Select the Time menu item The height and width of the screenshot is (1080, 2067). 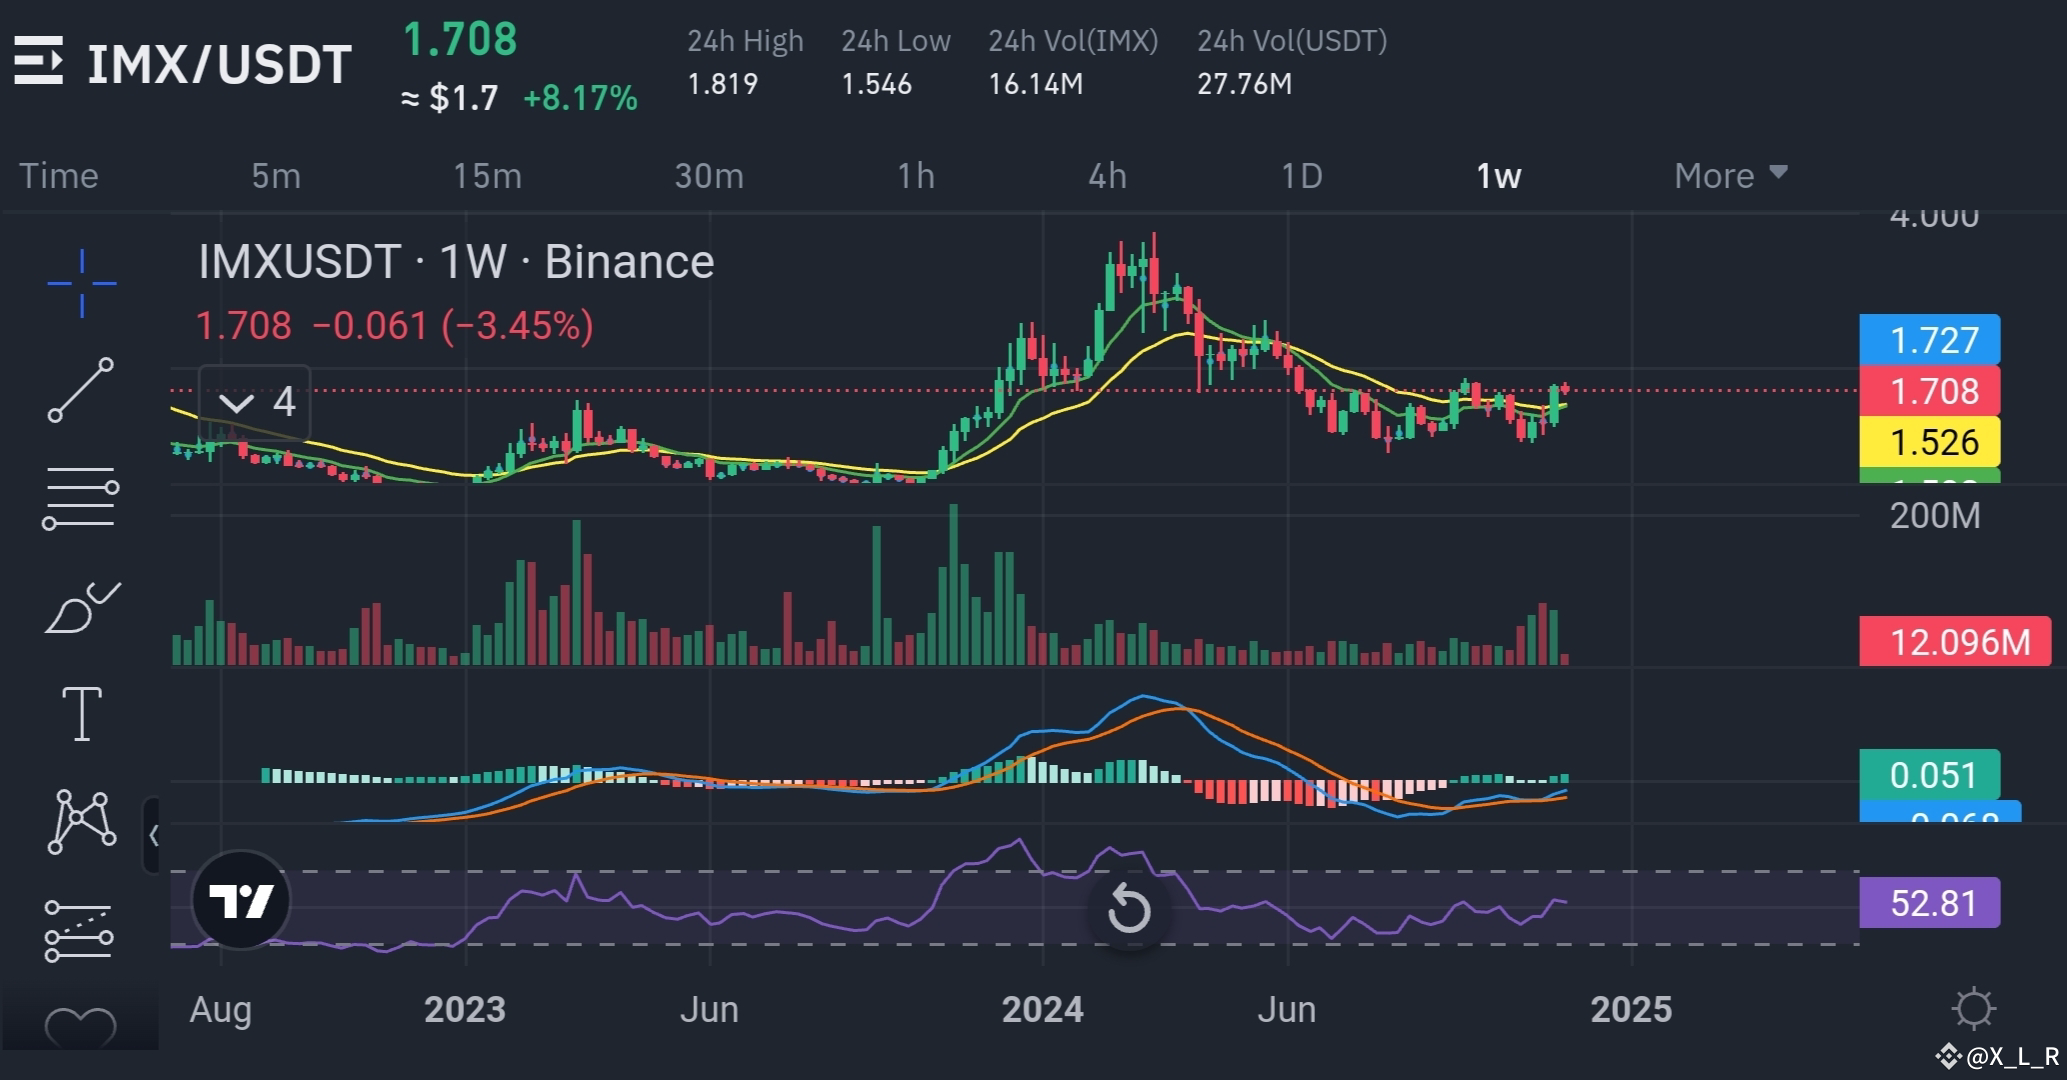tap(58, 175)
